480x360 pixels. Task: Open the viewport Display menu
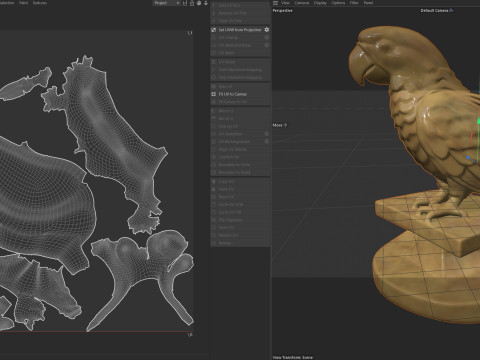pos(320,3)
